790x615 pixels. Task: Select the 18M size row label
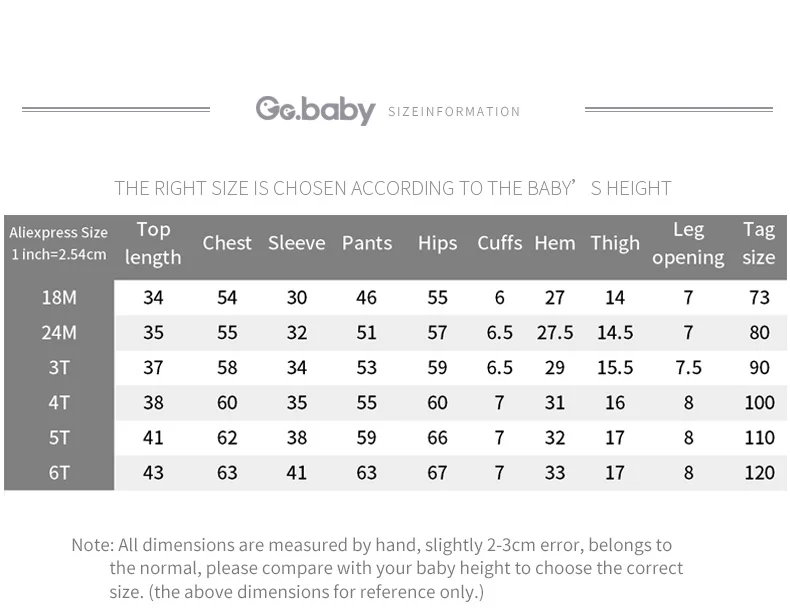click(x=59, y=298)
